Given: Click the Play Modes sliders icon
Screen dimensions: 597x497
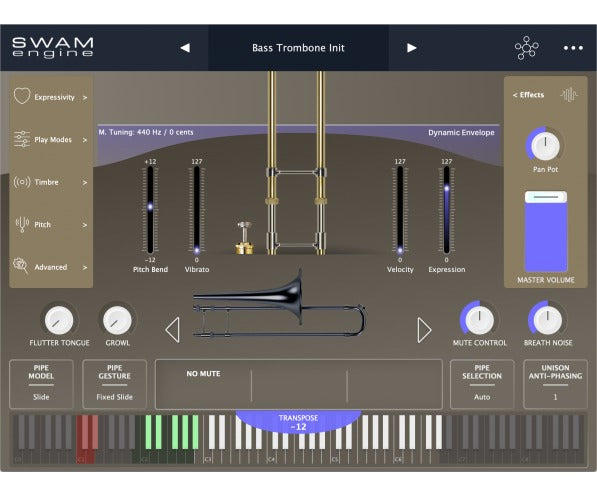Looking at the screenshot, I should [x=22, y=139].
